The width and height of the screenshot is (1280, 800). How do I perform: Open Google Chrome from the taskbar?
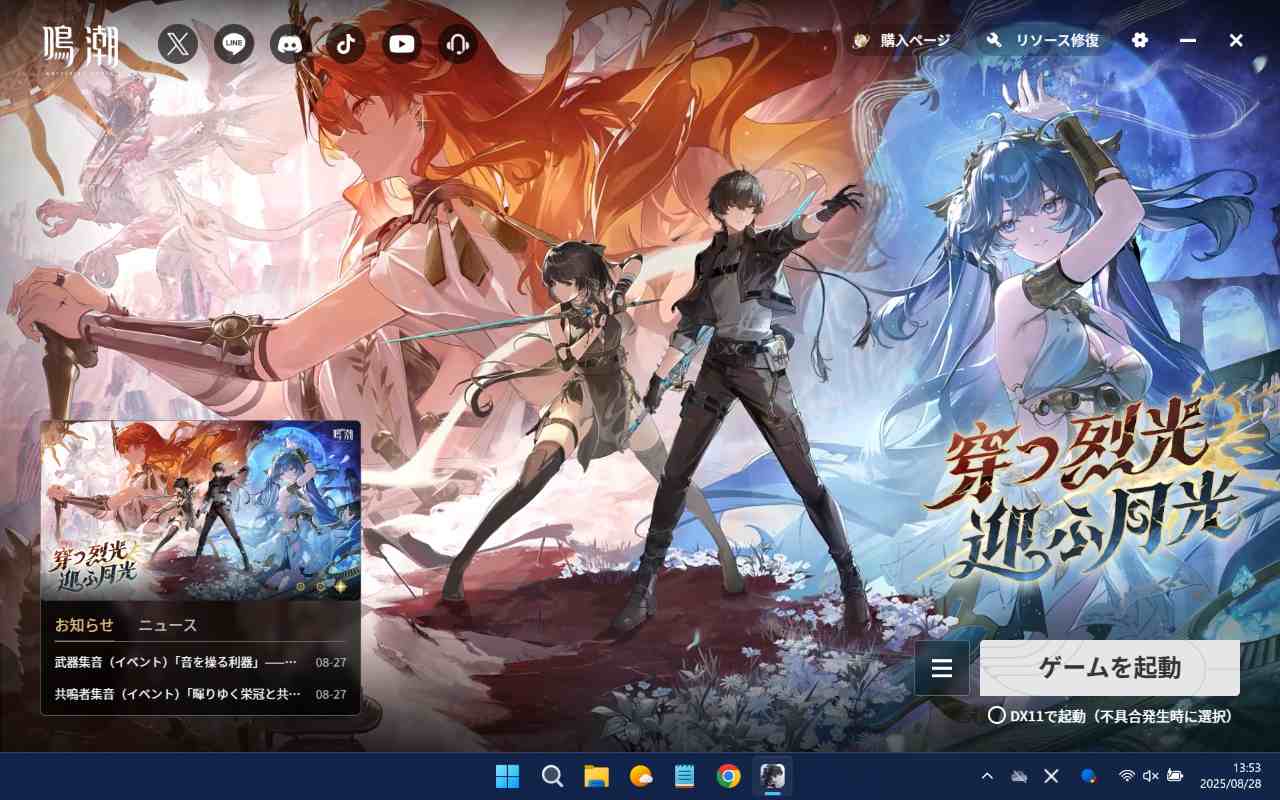pos(728,776)
